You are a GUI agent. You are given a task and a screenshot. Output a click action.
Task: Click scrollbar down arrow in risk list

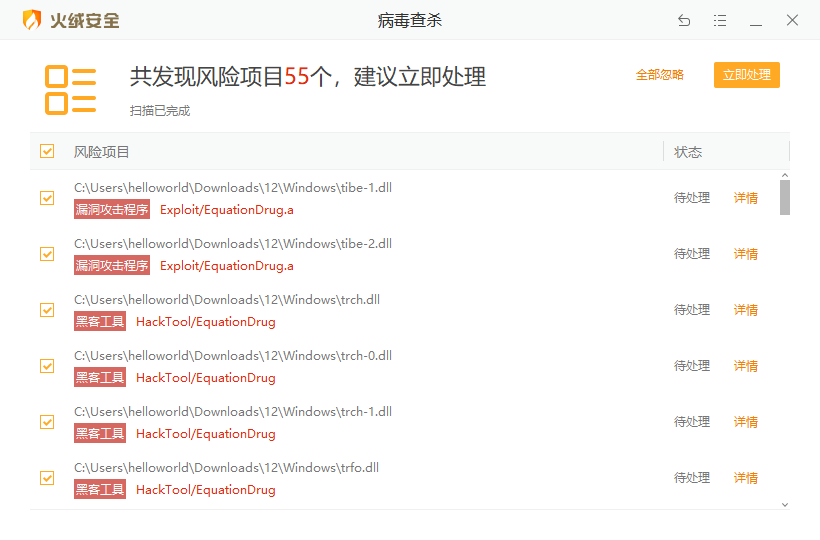785,505
